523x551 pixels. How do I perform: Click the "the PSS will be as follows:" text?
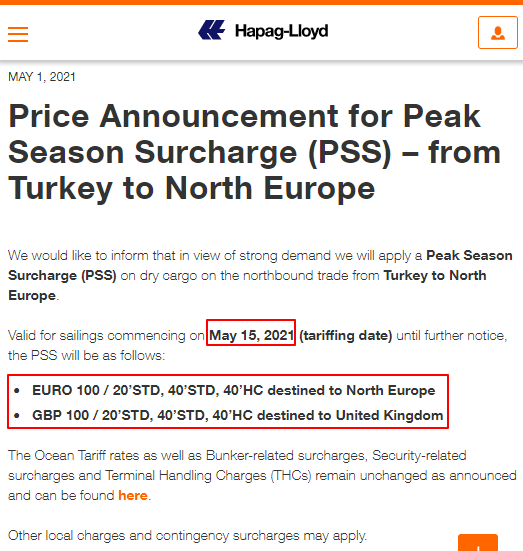point(86,356)
